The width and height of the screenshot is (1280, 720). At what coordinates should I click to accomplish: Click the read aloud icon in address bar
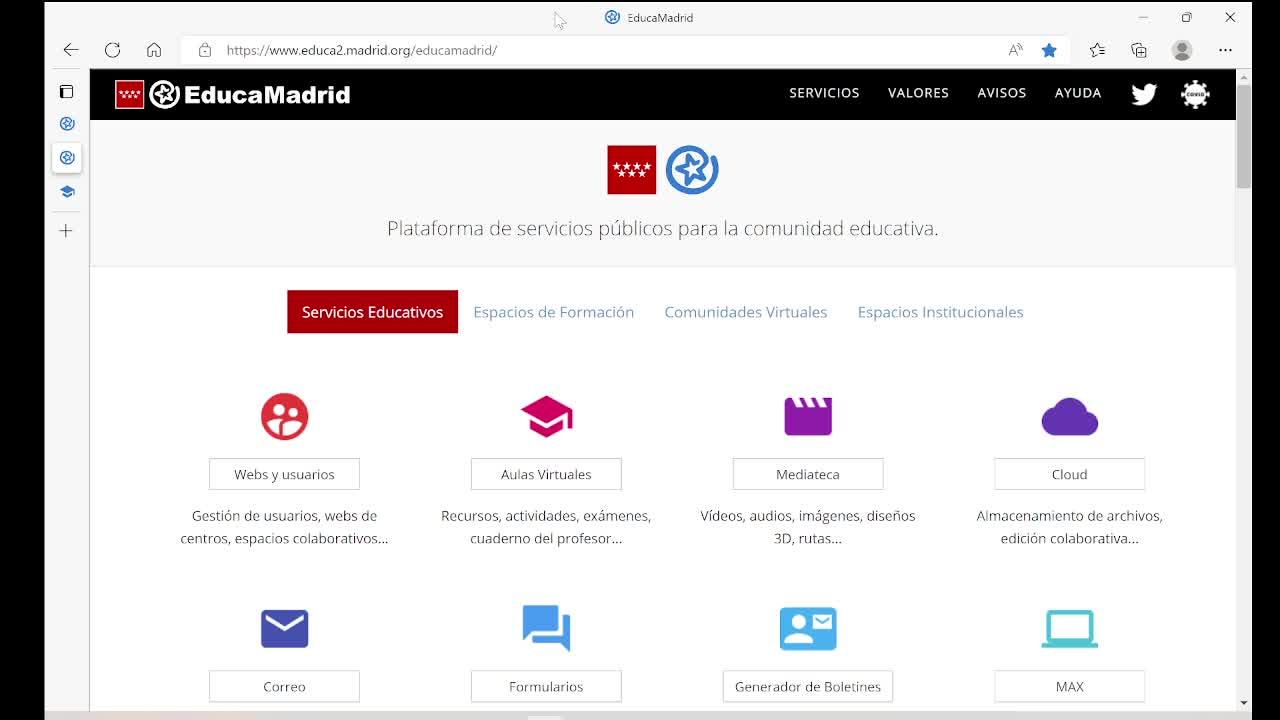[x=1016, y=50]
